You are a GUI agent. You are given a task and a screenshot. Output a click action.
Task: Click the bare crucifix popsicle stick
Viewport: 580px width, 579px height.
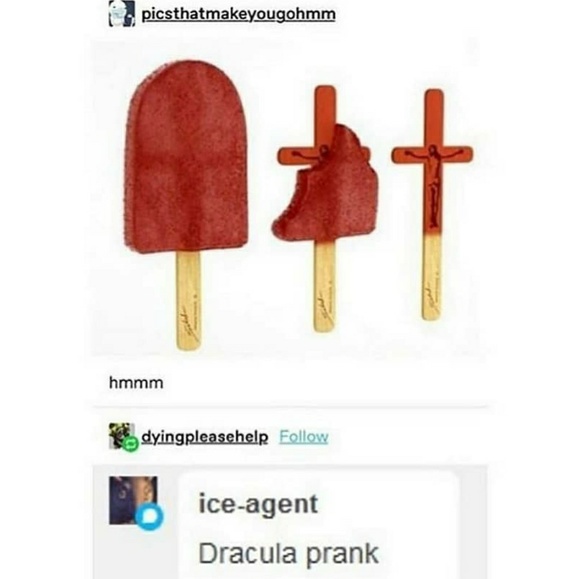click(x=432, y=204)
